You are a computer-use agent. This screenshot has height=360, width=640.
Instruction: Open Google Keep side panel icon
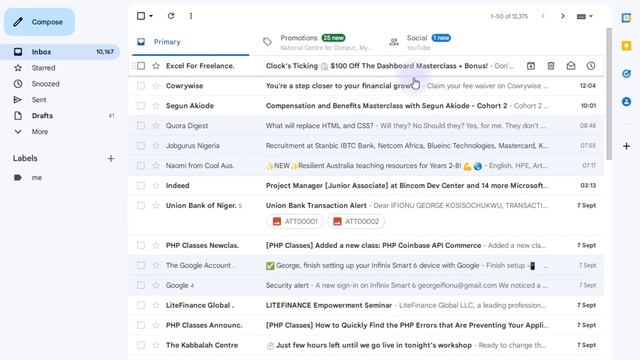click(626, 46)
